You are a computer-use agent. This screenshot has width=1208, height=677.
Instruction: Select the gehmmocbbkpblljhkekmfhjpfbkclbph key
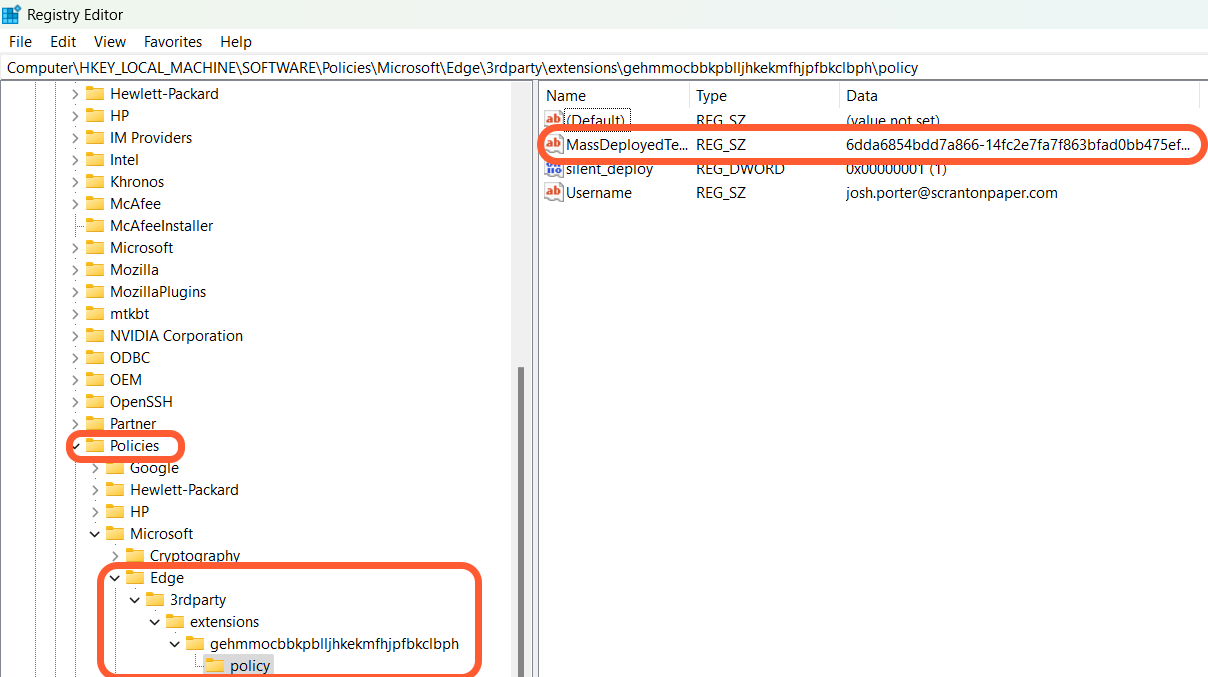point(334,644)
